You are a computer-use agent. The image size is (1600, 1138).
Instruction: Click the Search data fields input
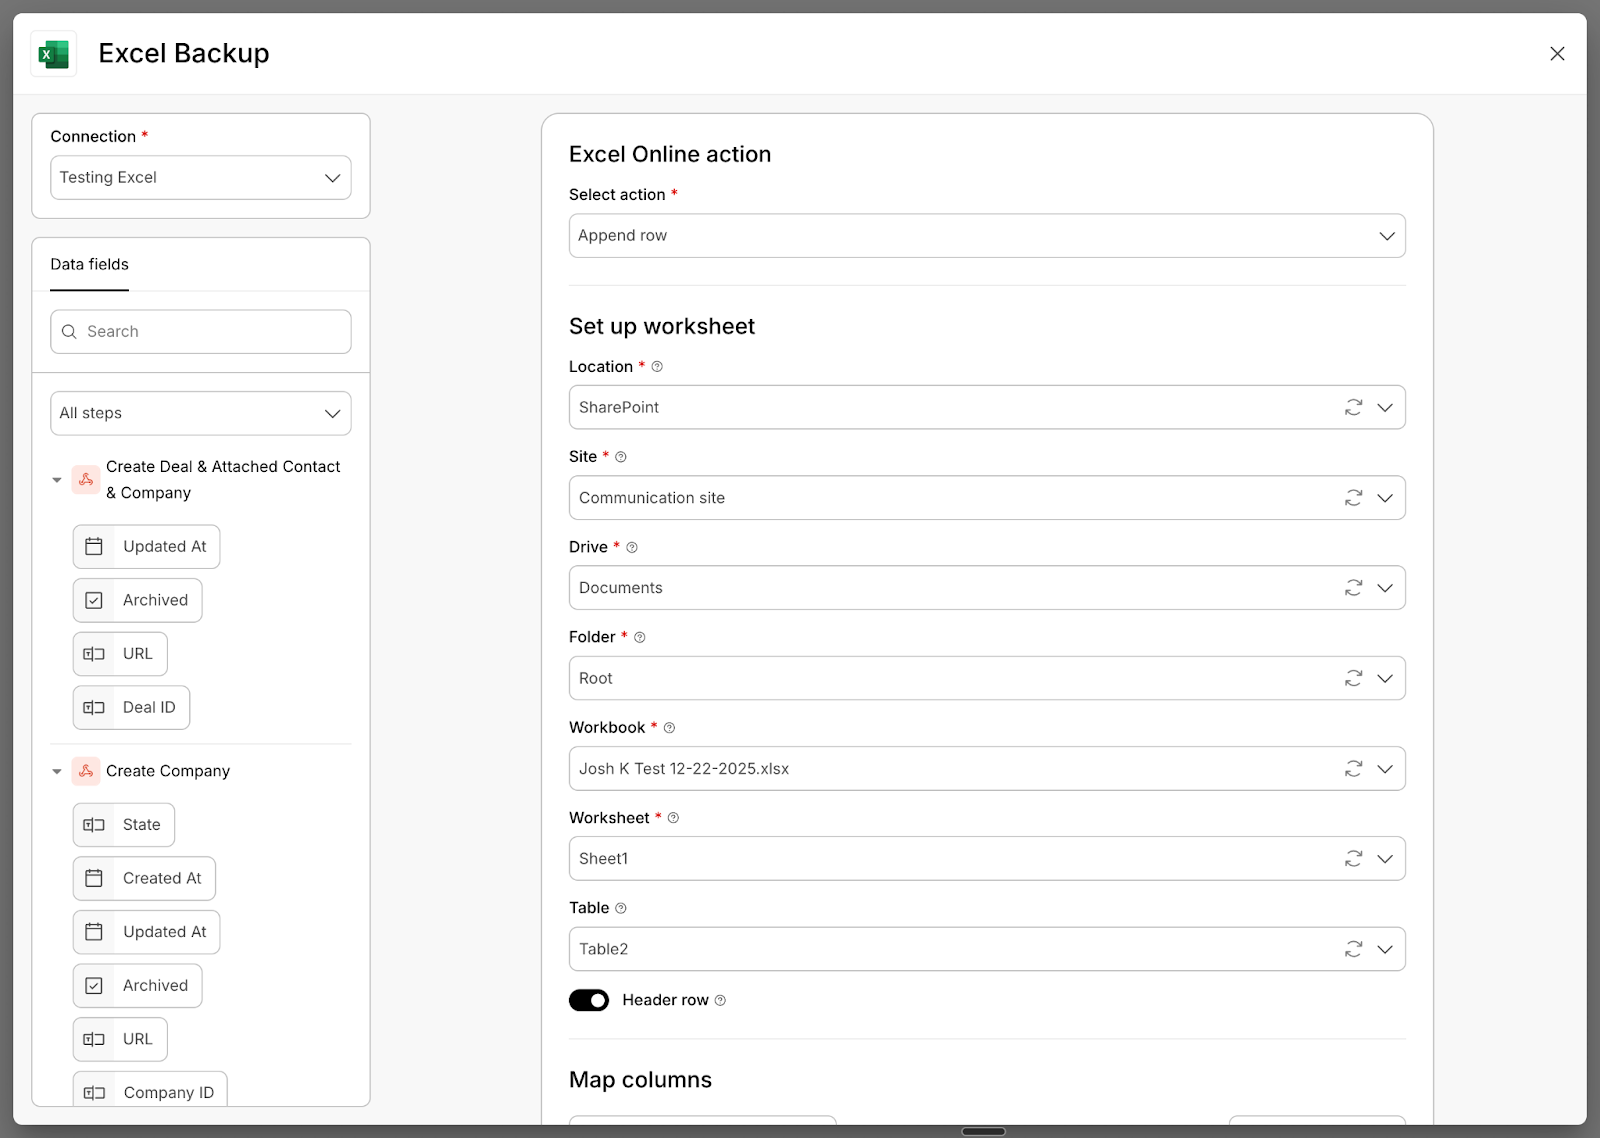click(201, 332)
